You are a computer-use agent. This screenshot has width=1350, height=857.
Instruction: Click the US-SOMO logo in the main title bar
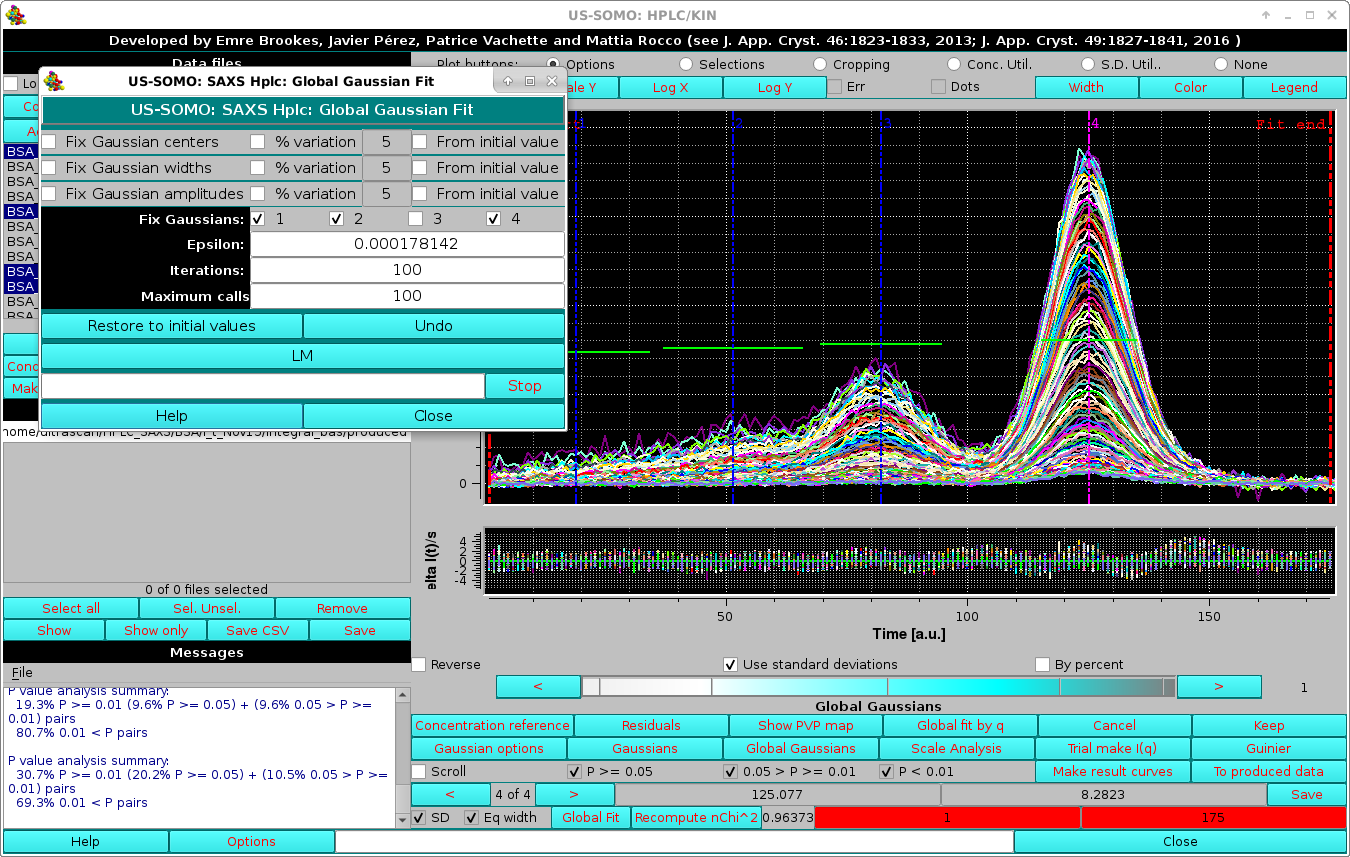tap(15, 14)
